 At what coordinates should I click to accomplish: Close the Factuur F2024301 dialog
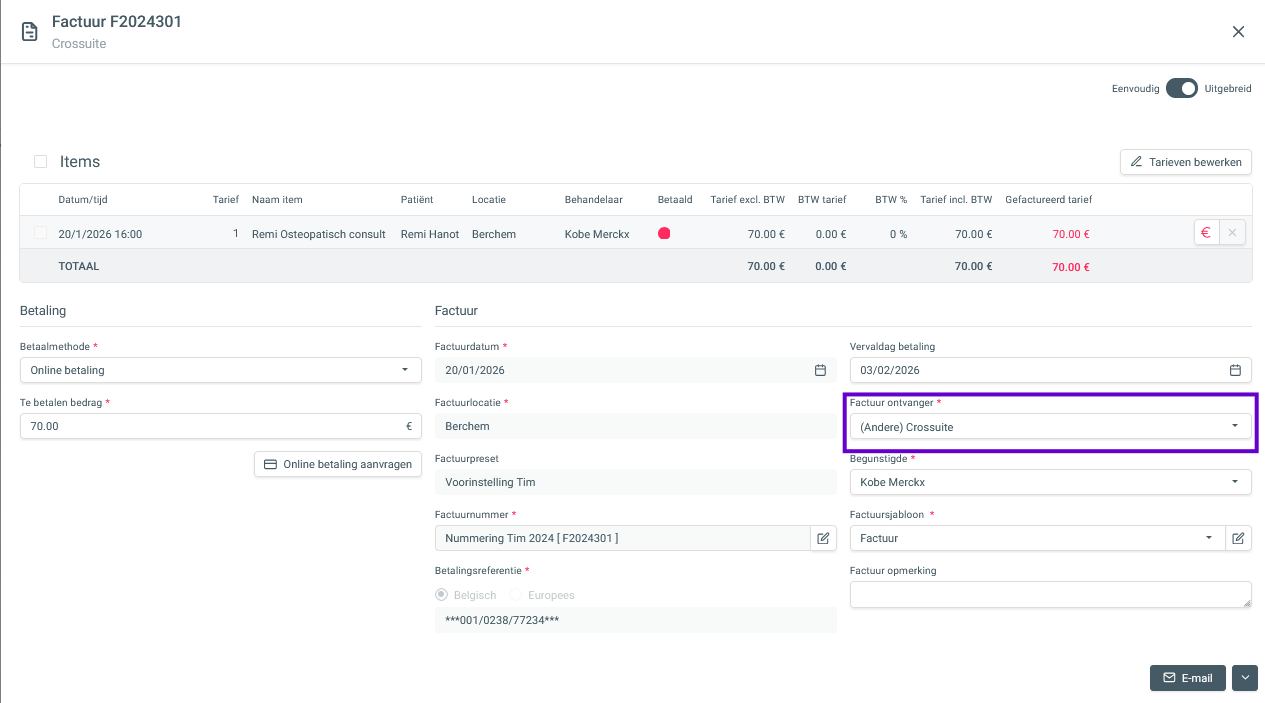(x=1238, y=31)
